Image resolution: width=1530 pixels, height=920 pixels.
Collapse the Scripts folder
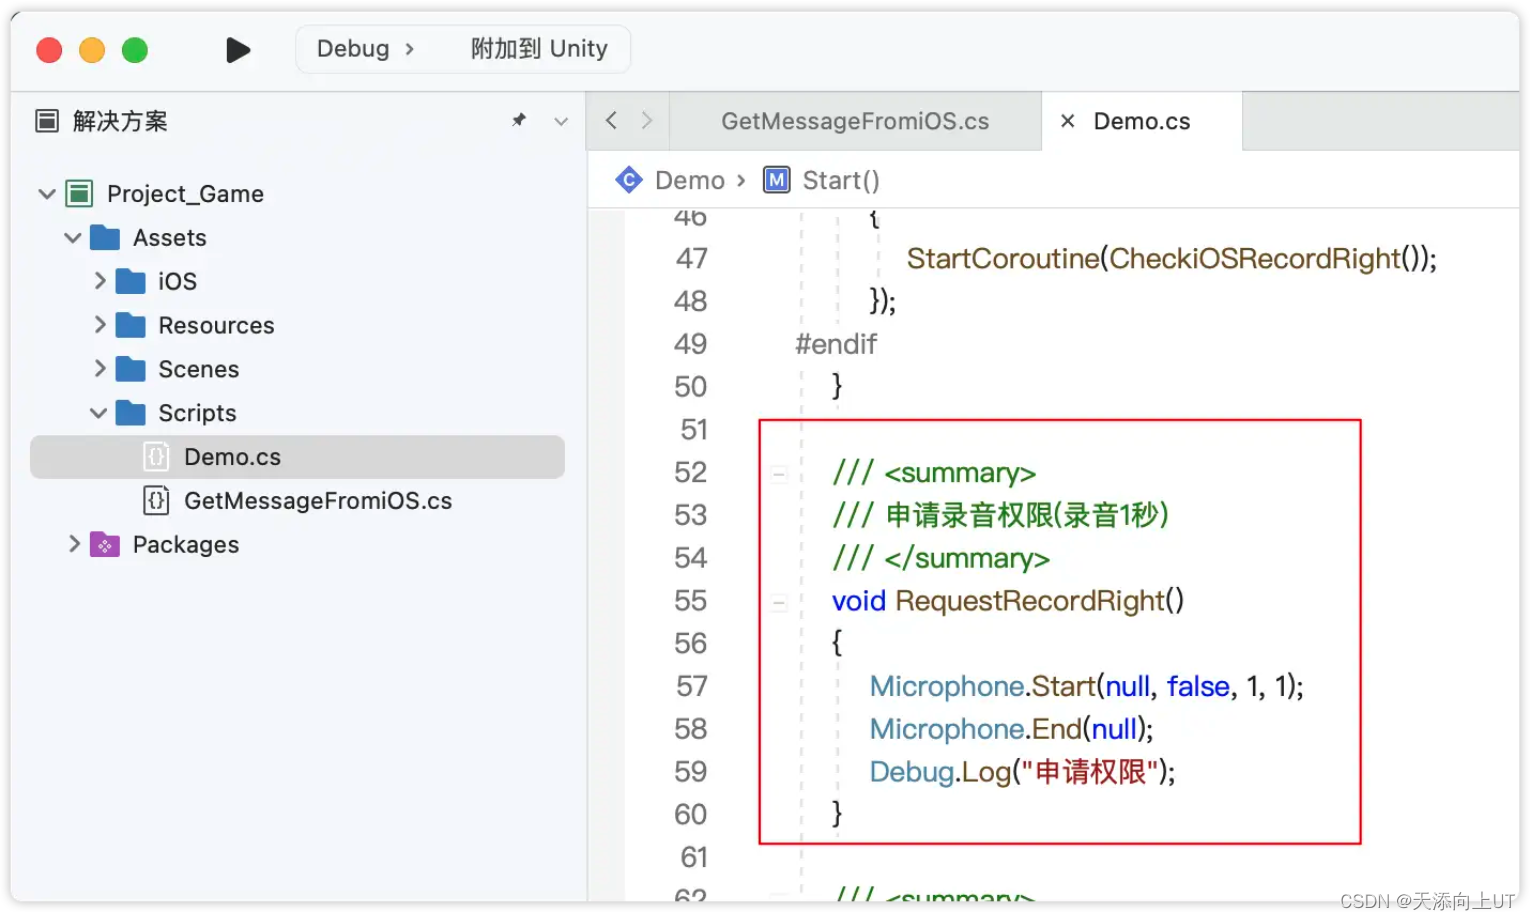[99, 412]
